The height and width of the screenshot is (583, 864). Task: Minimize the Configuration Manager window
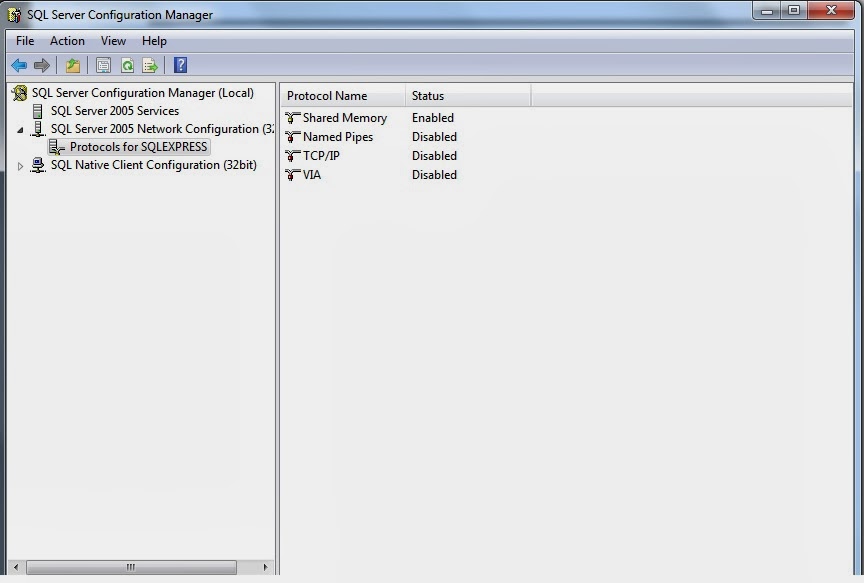click(x=766, y=10)
